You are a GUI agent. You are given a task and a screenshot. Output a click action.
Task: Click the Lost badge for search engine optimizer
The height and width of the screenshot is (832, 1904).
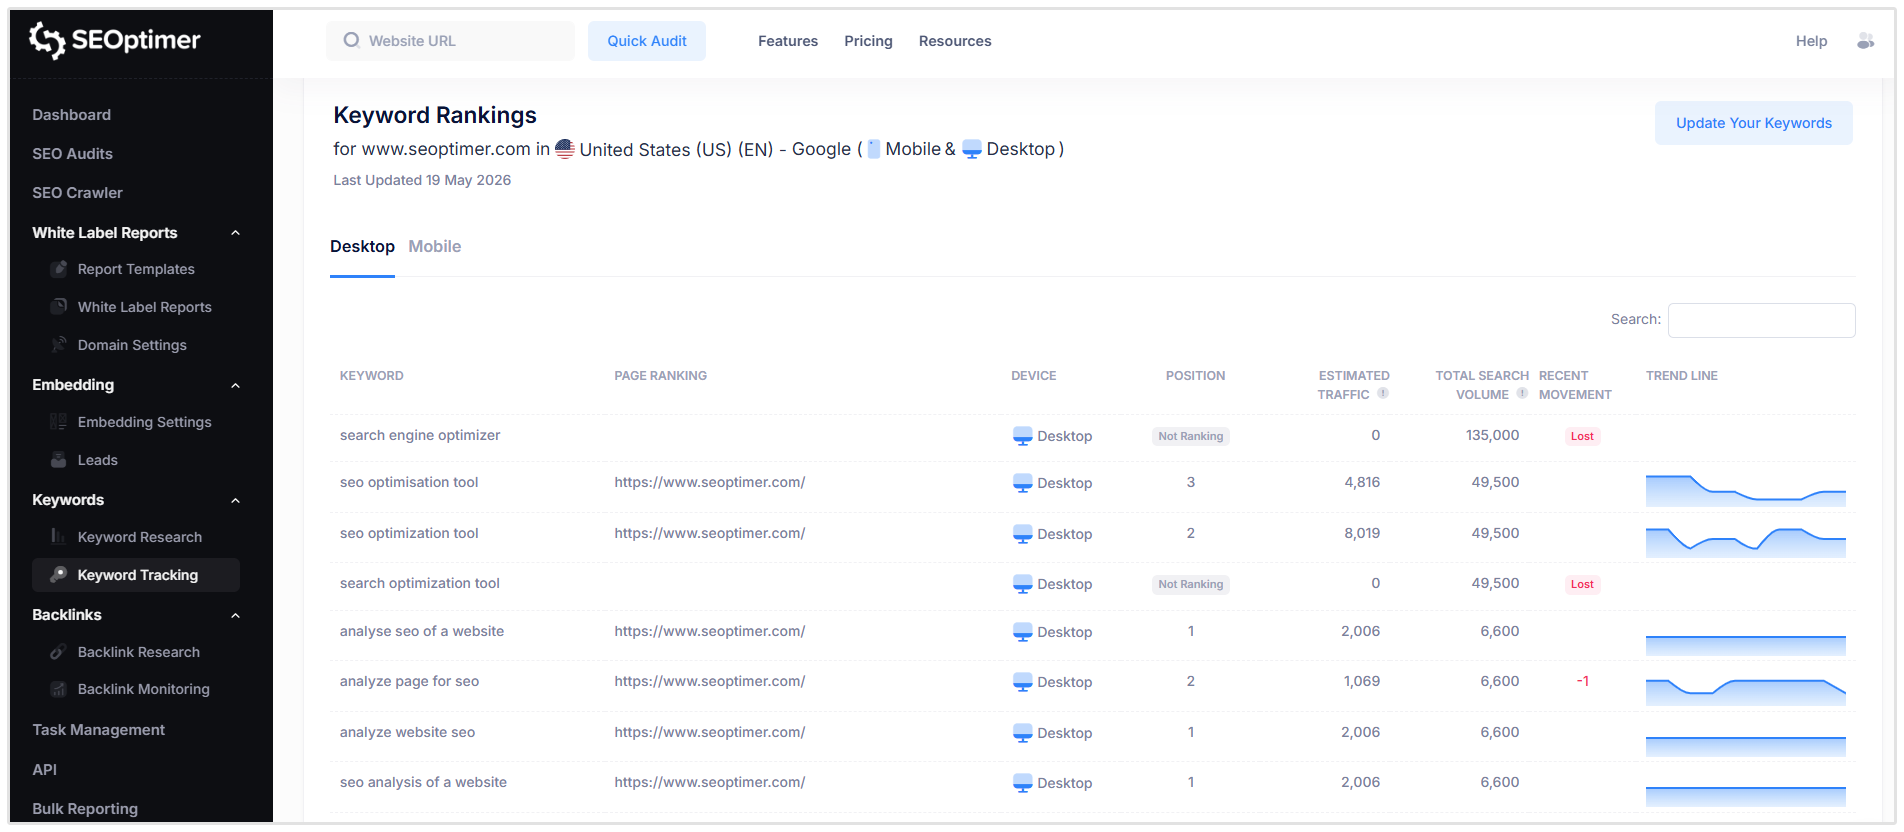(x=1582, y=436)
